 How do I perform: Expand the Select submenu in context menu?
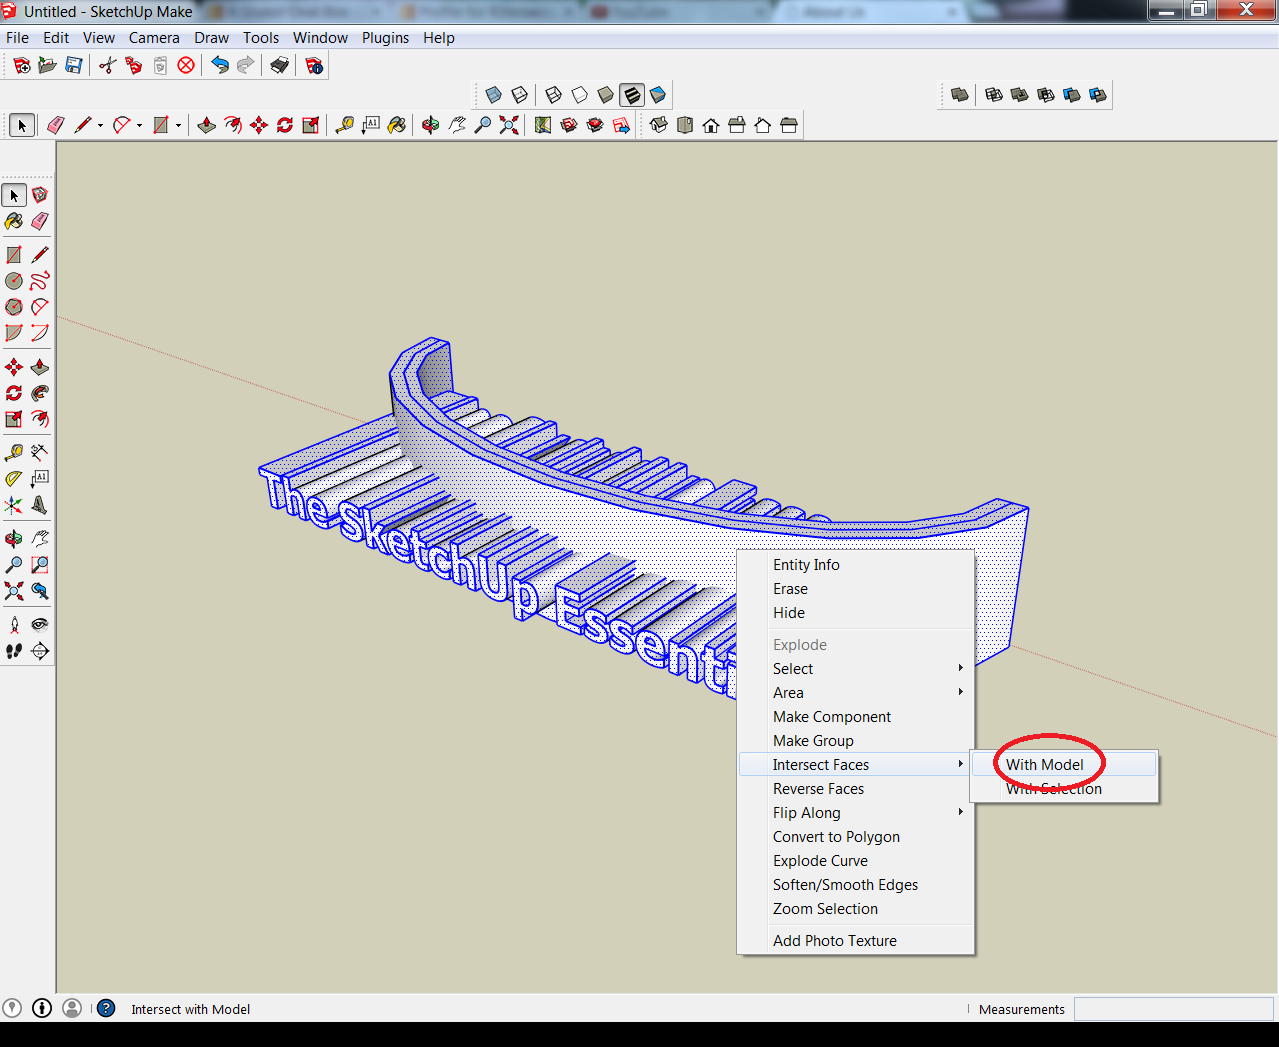[855, 669]
